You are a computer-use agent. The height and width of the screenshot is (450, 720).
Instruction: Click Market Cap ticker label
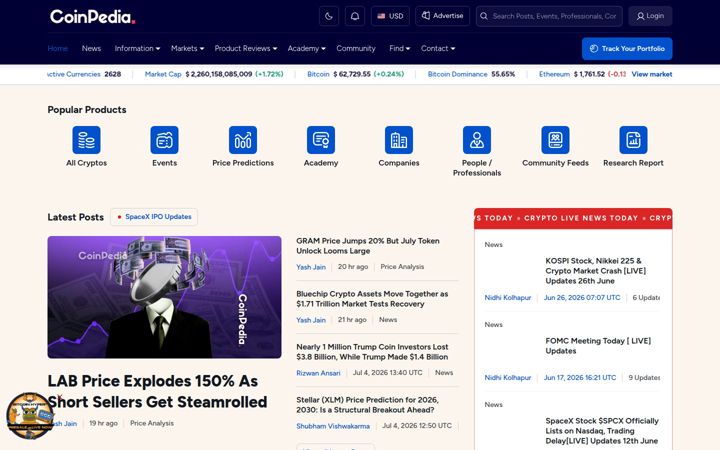pos(163,74)
